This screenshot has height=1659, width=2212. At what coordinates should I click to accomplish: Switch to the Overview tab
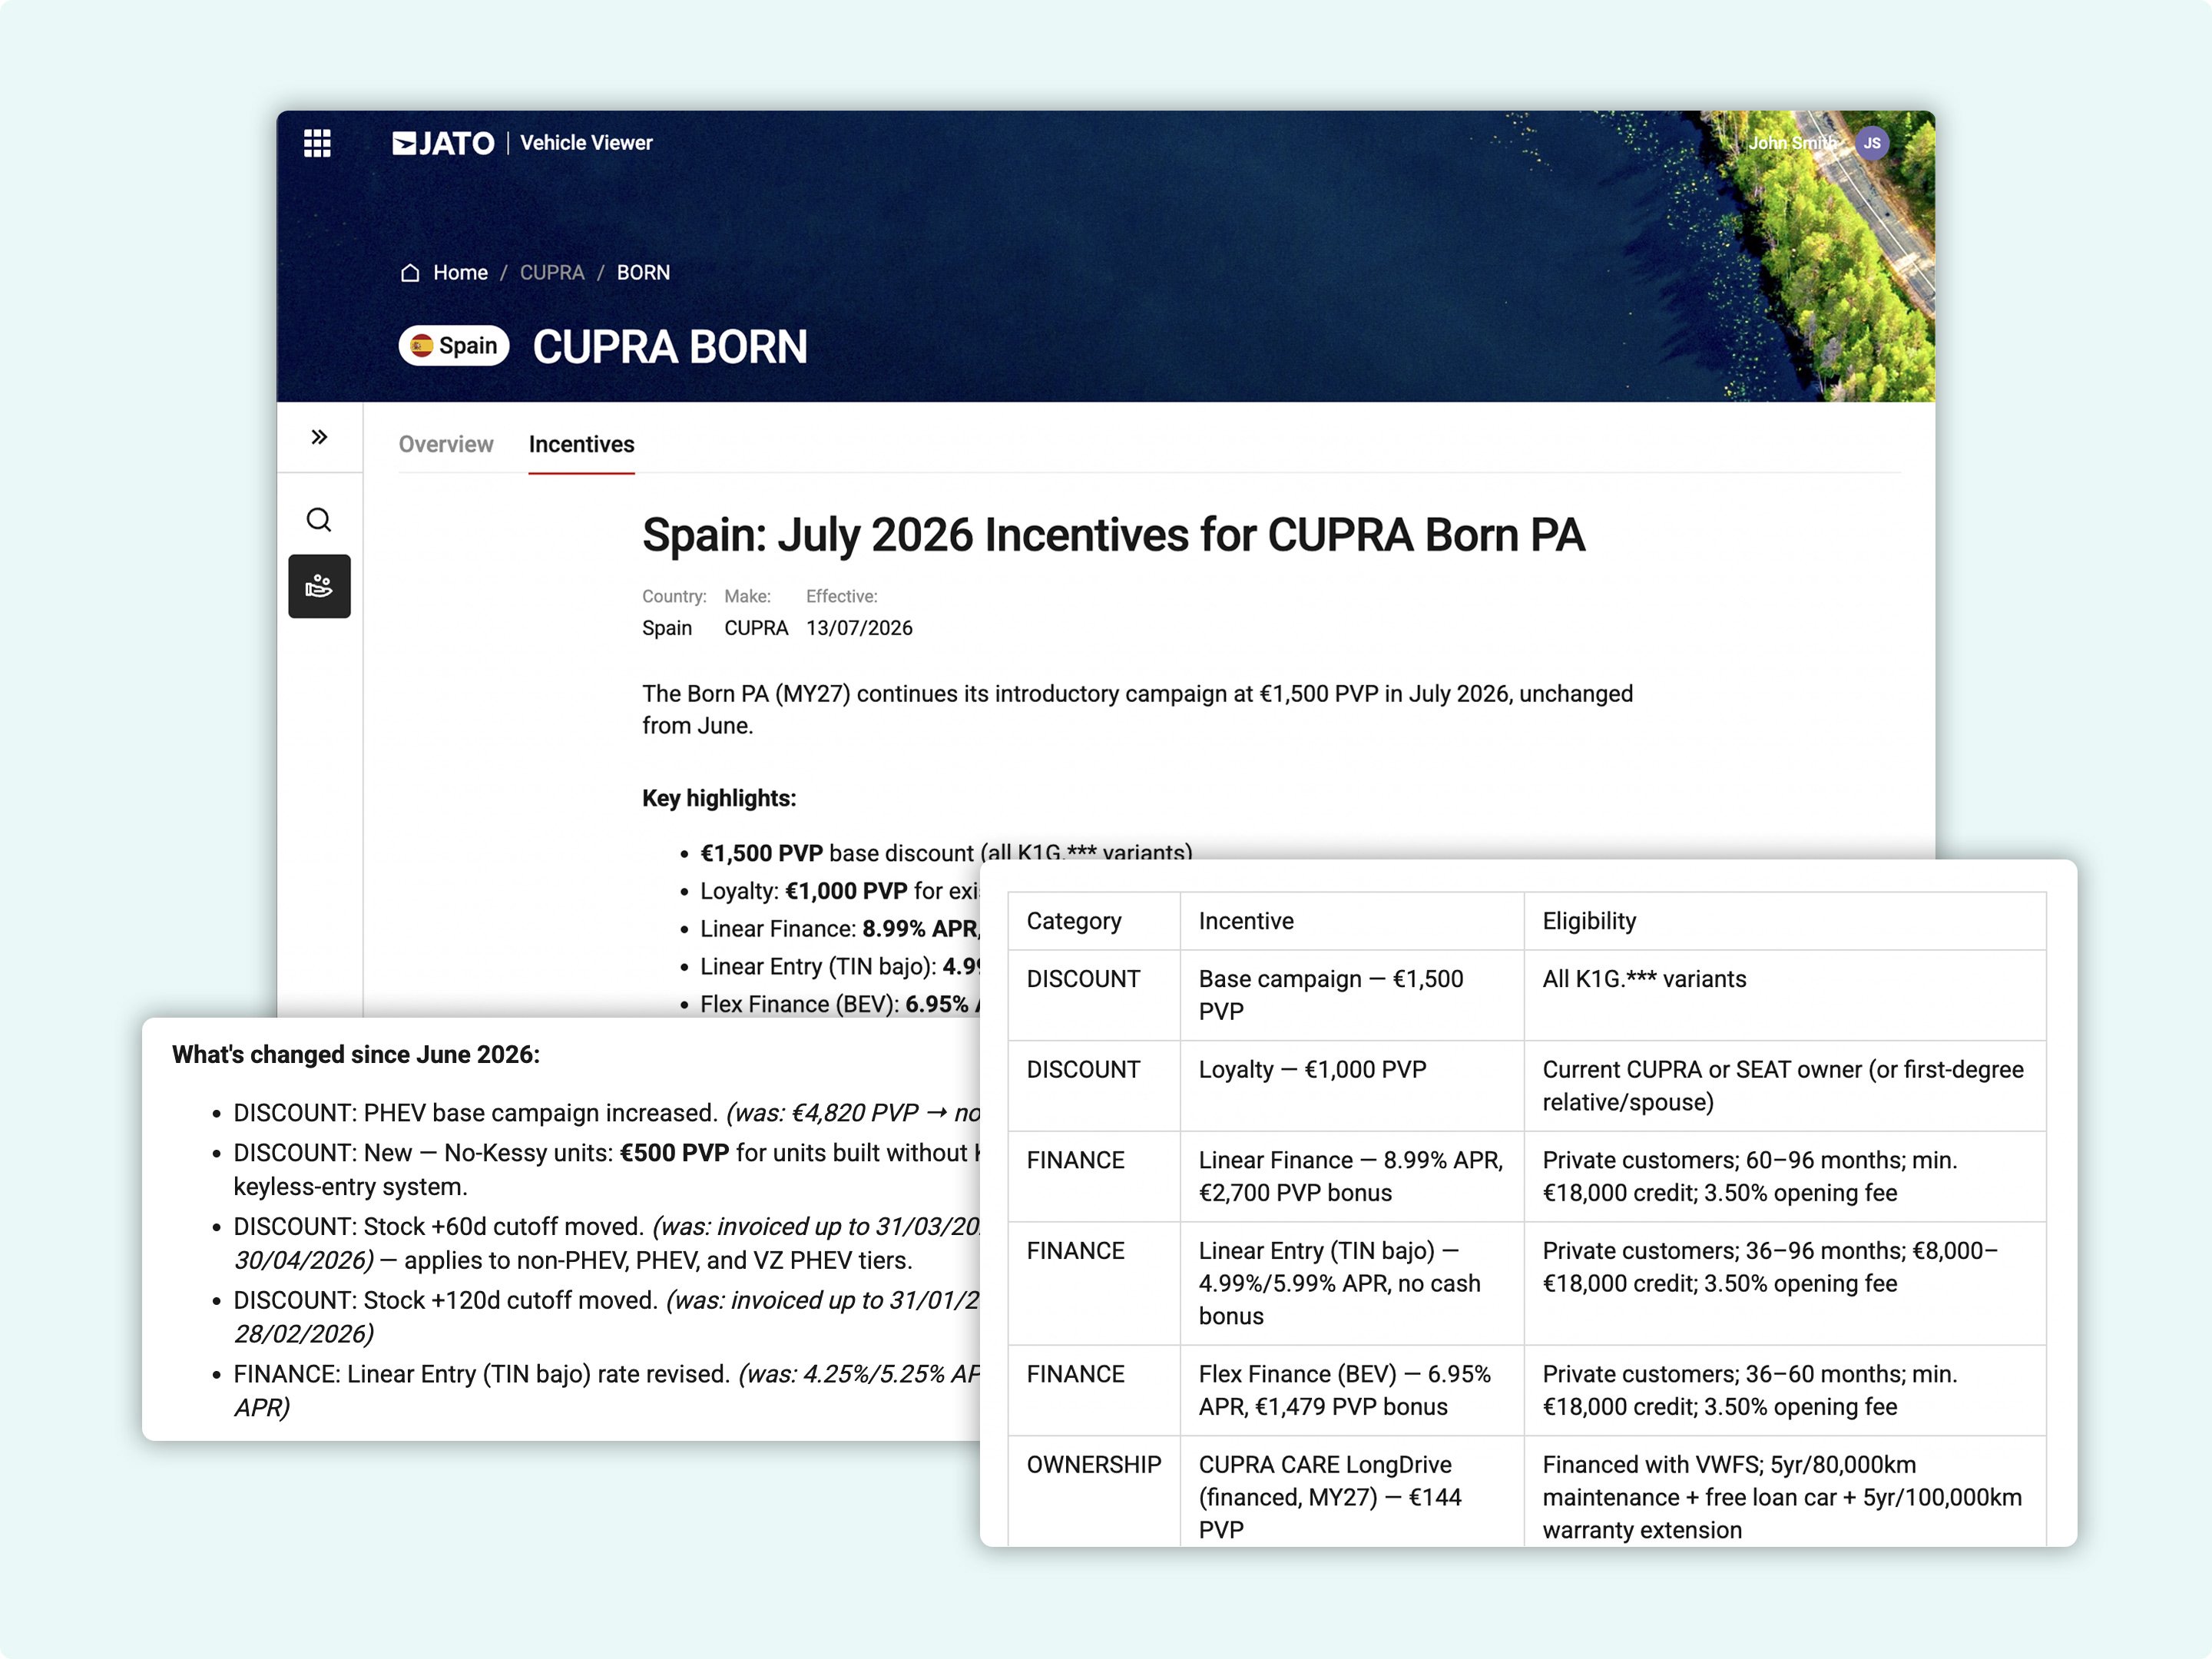(446, 444)
